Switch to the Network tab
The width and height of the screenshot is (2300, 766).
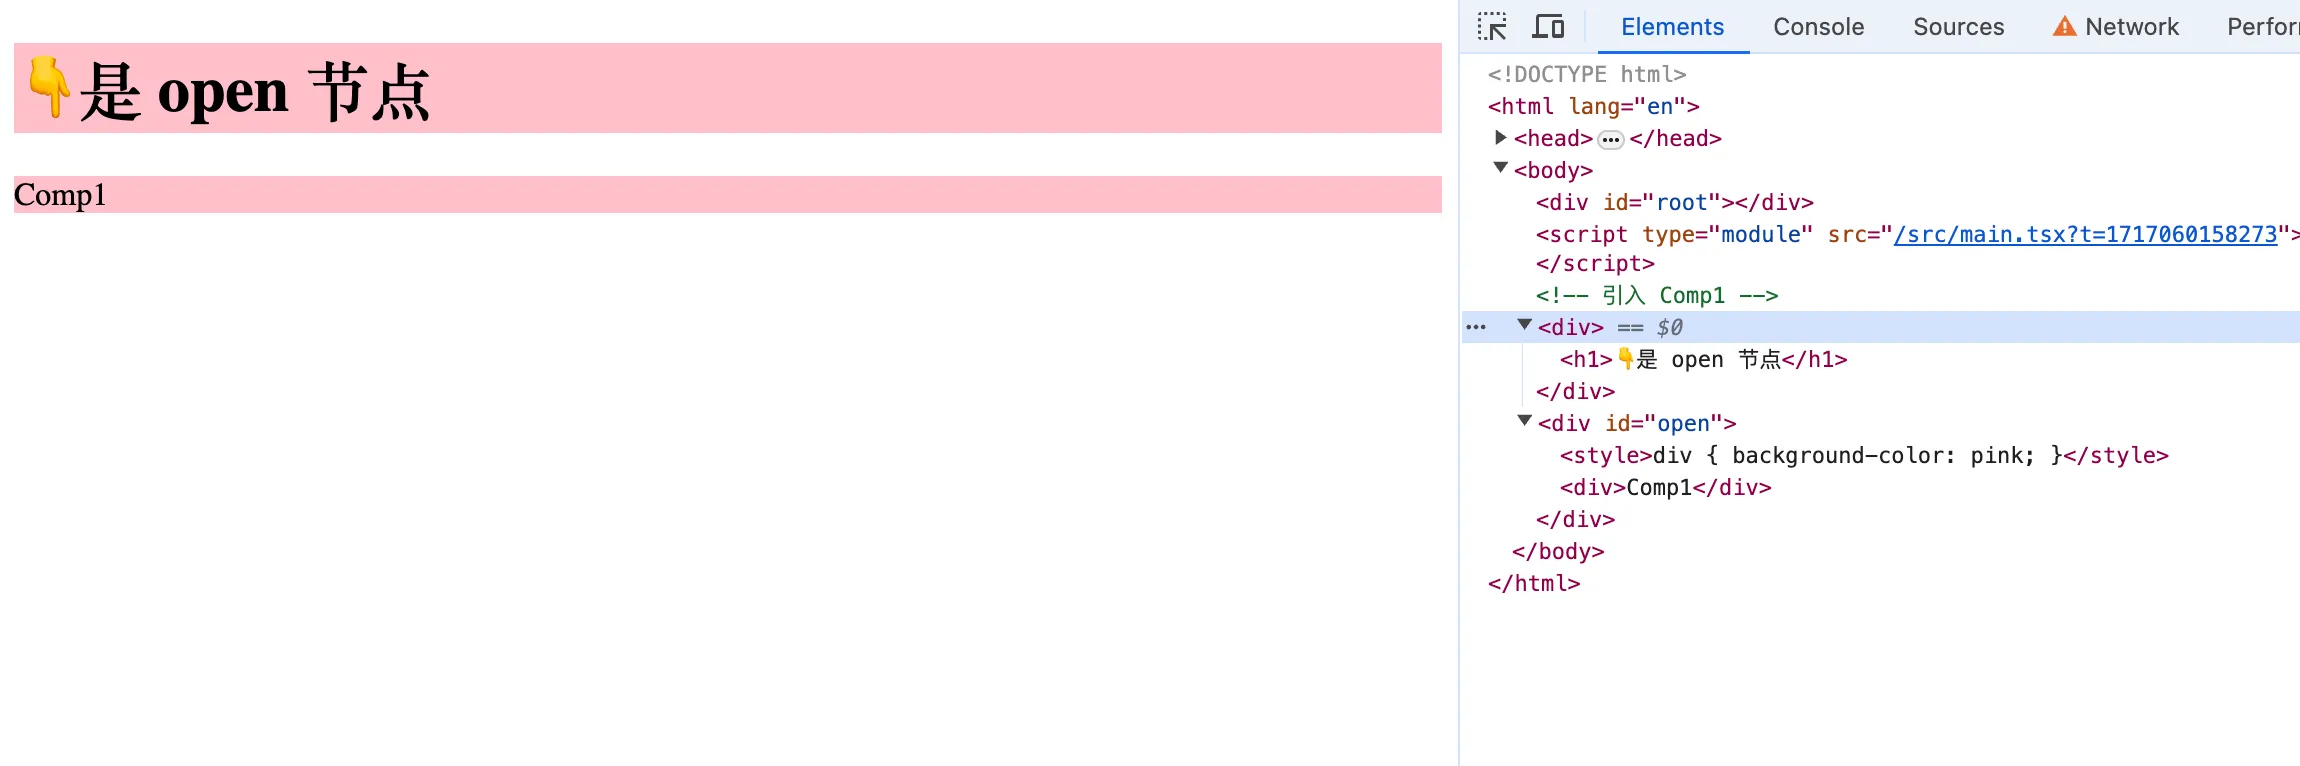pyautogui.click(x=2131, y=27)
